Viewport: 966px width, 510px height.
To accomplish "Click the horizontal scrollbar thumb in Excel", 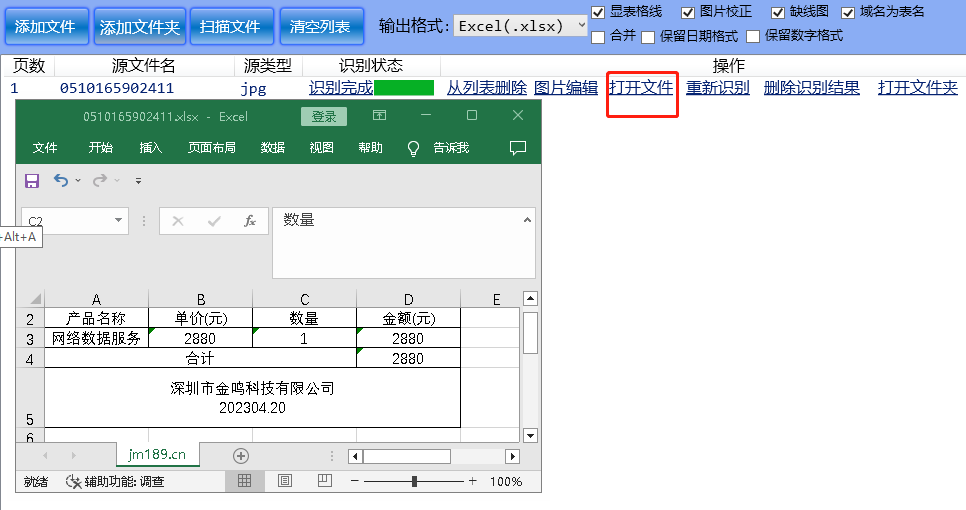I will click(407, 456).
